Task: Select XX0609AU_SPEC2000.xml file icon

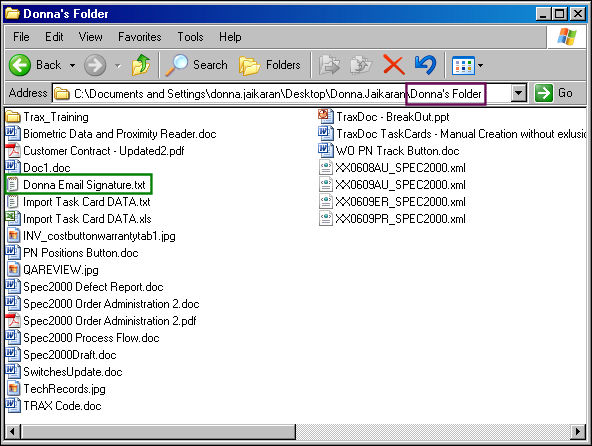Action: pyautogui.click(x=325, y=185)
